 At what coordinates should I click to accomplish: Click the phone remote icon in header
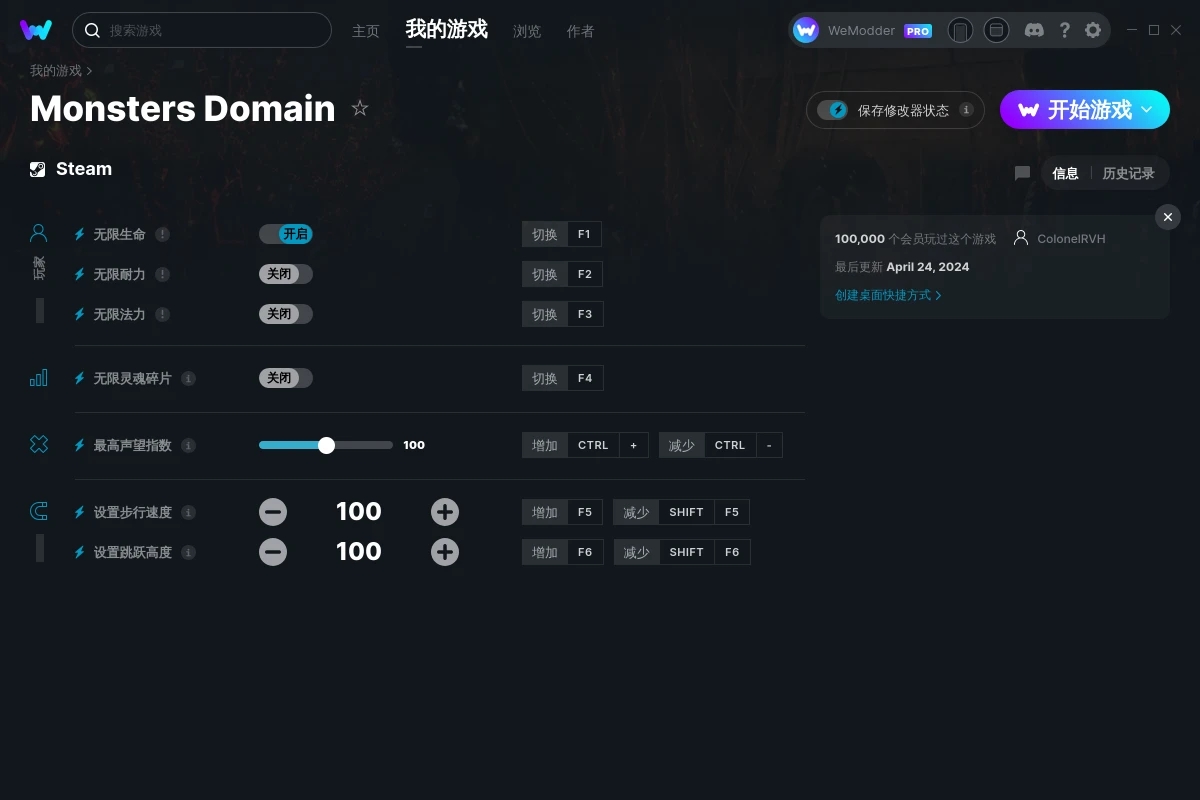pyautogui.click(x=960, y=30)
